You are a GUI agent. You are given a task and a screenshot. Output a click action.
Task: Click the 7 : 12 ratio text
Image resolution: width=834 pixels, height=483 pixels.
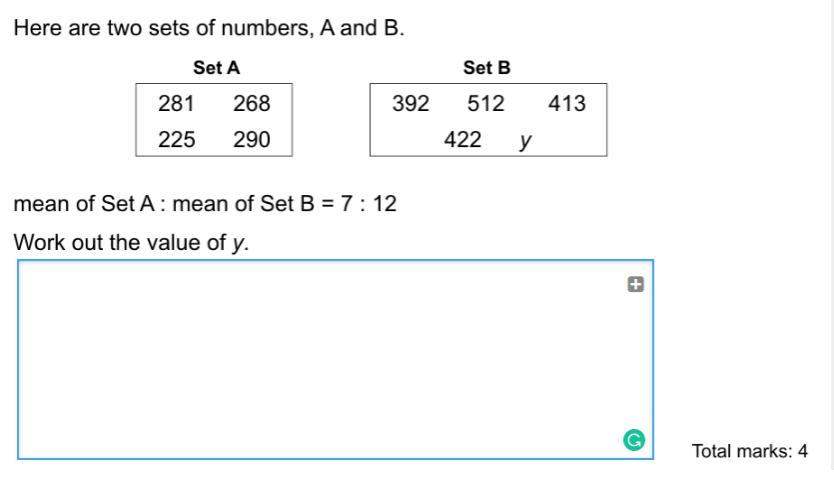tap(369, 204)
